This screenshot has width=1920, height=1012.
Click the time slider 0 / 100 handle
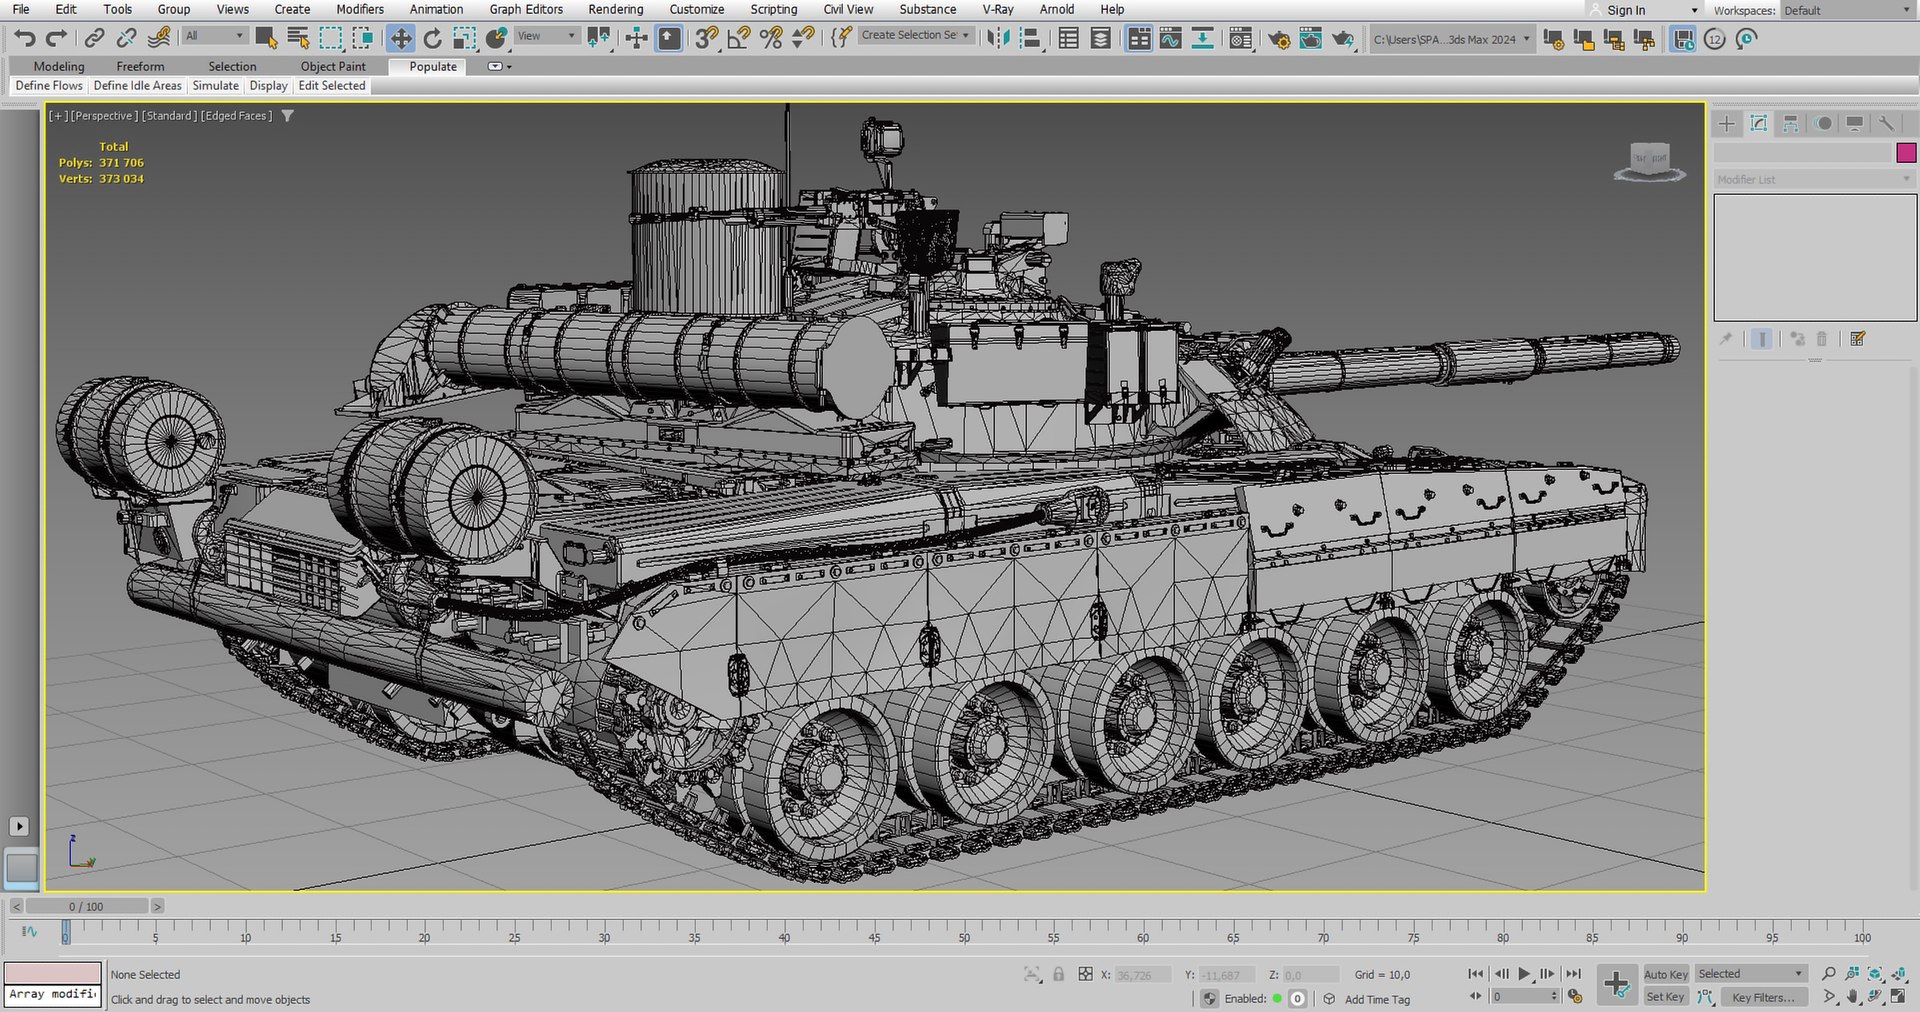86,906
